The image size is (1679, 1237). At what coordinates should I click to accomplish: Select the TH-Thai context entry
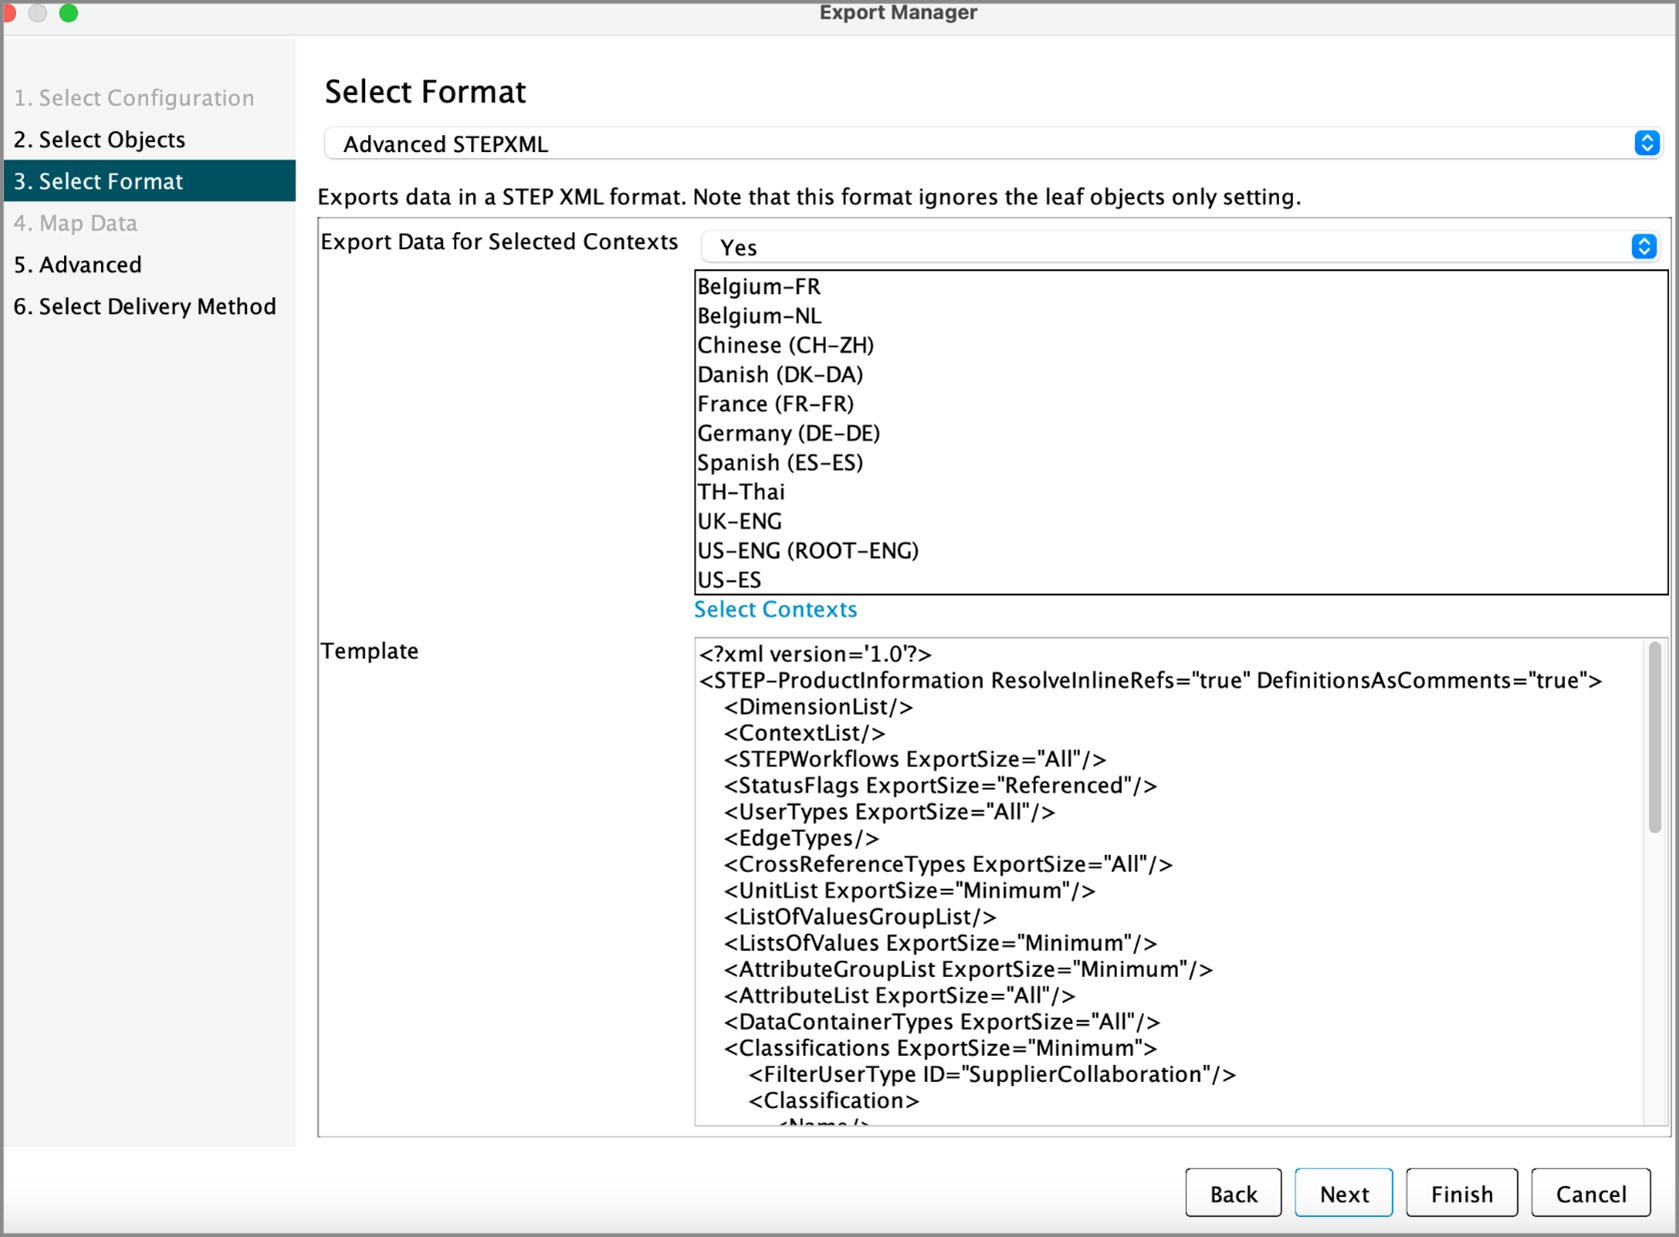(x=741, y=492)
